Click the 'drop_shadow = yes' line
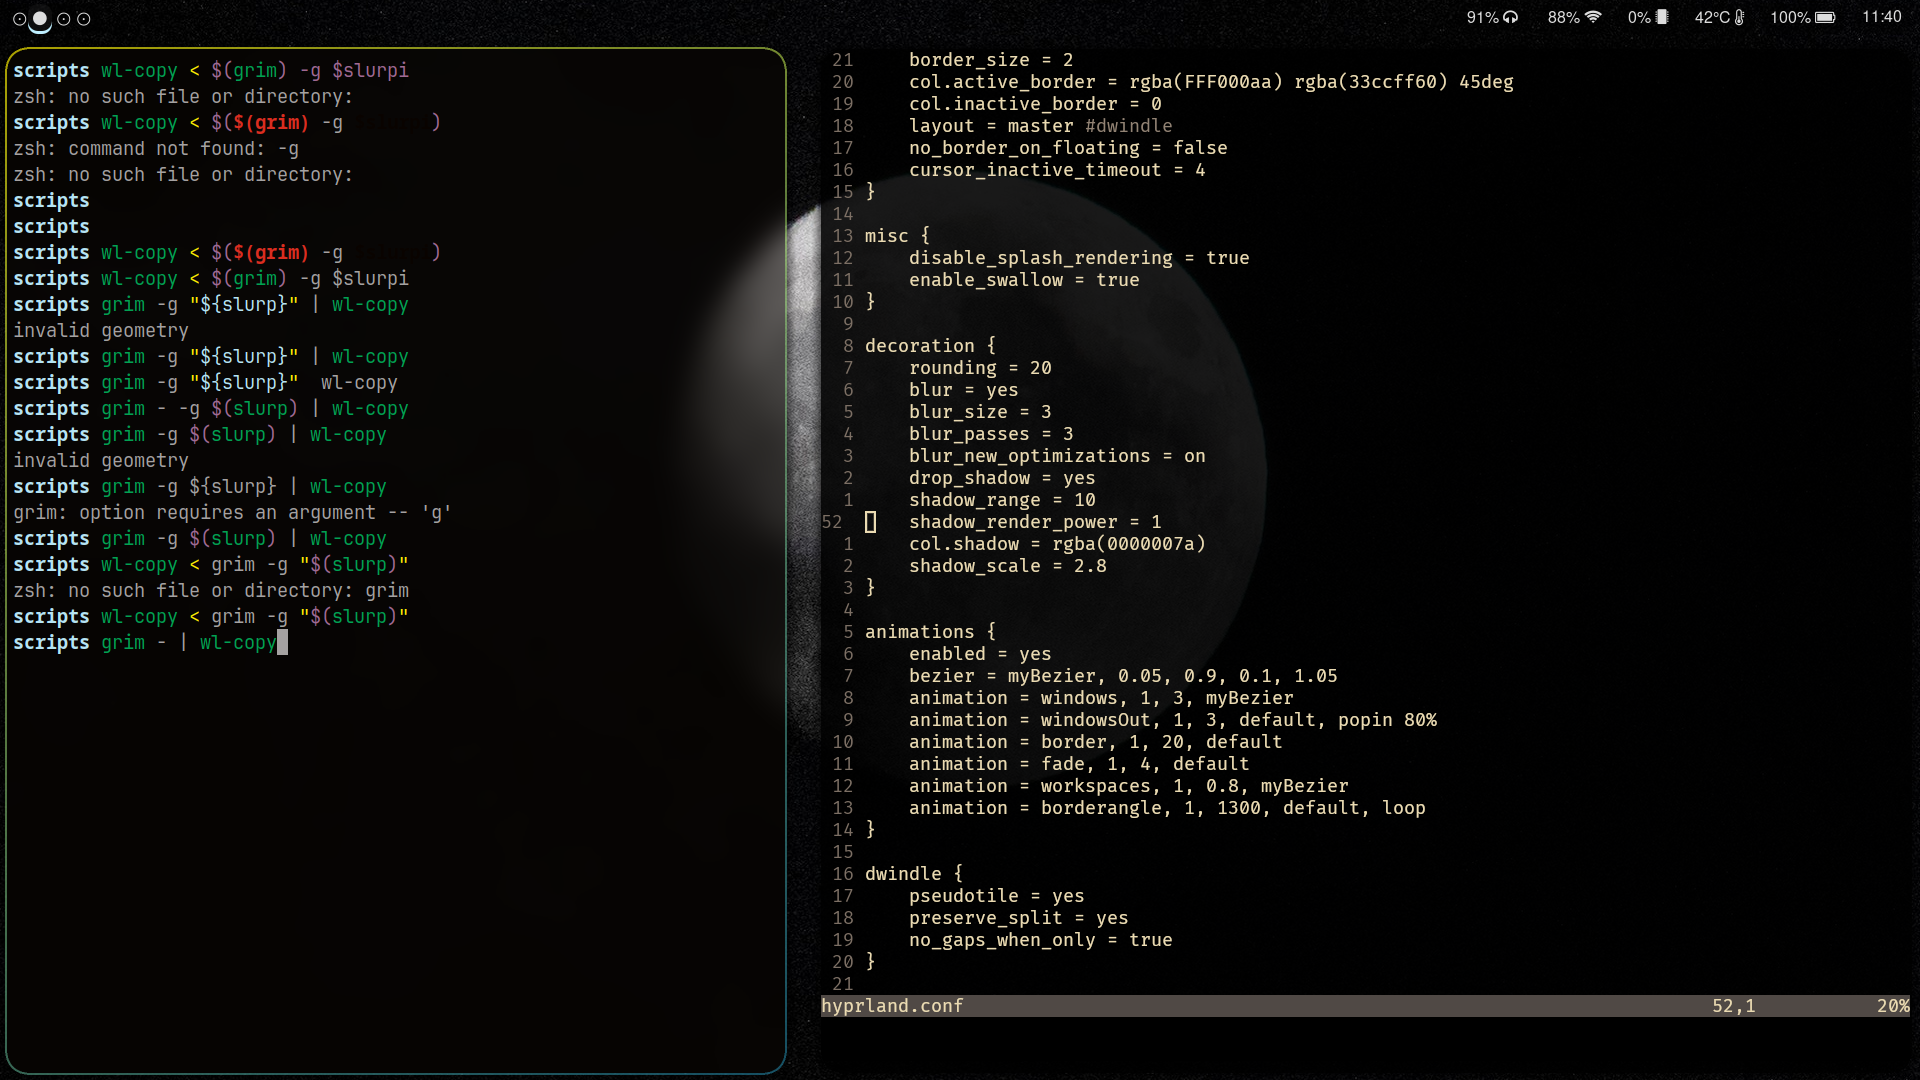 pos(1001,478)
